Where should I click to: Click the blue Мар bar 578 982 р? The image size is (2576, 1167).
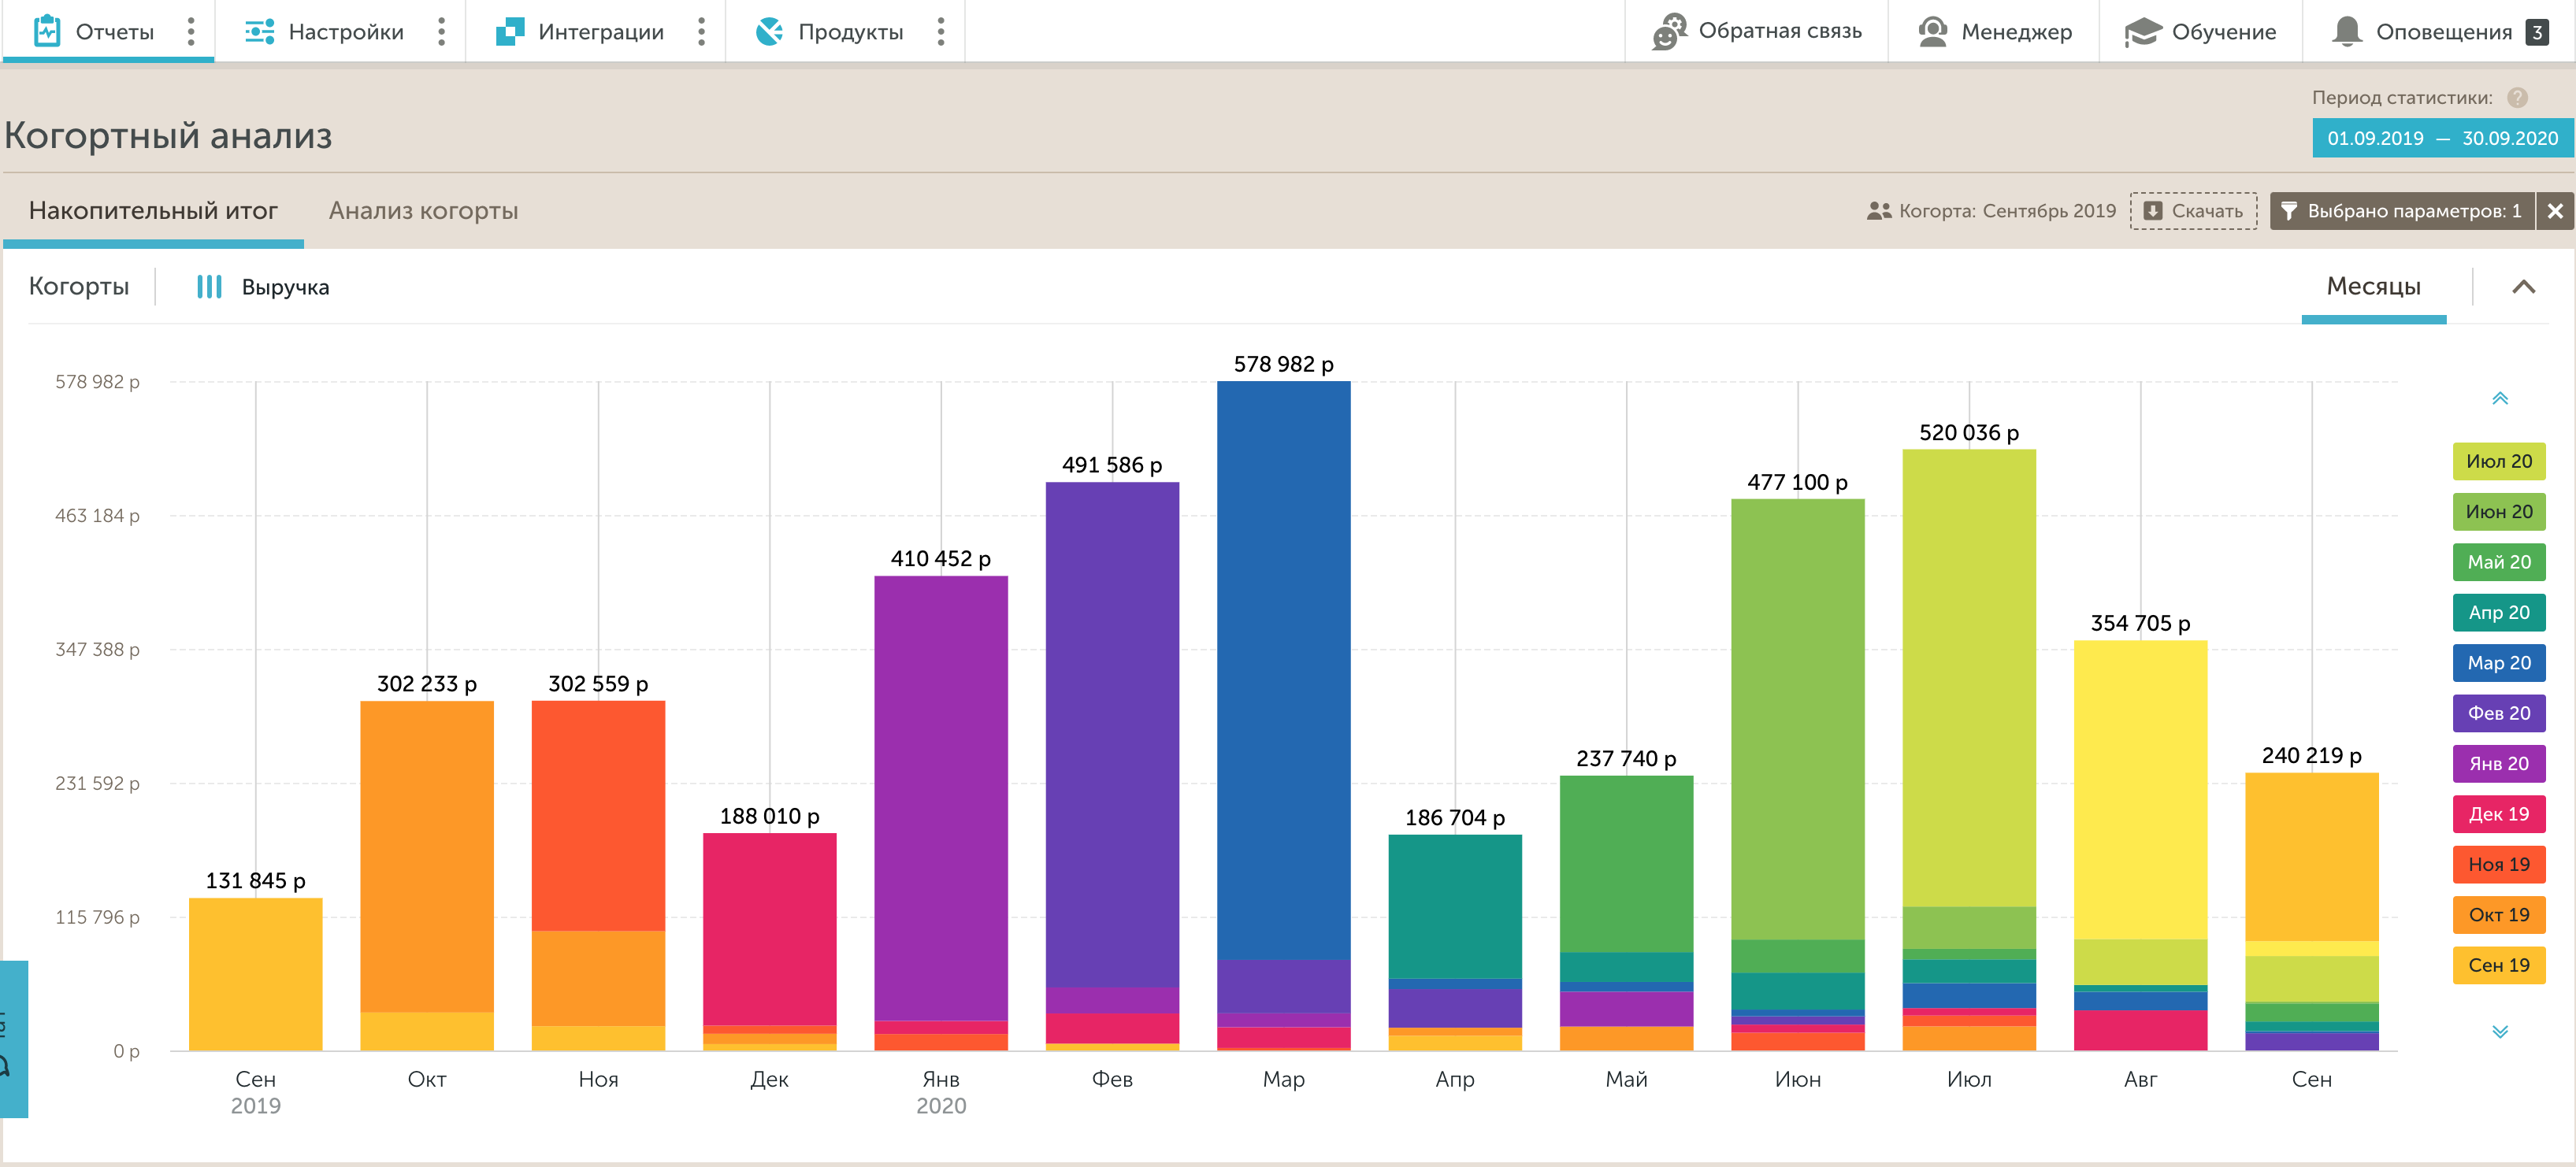click(x=1283, y=670)
